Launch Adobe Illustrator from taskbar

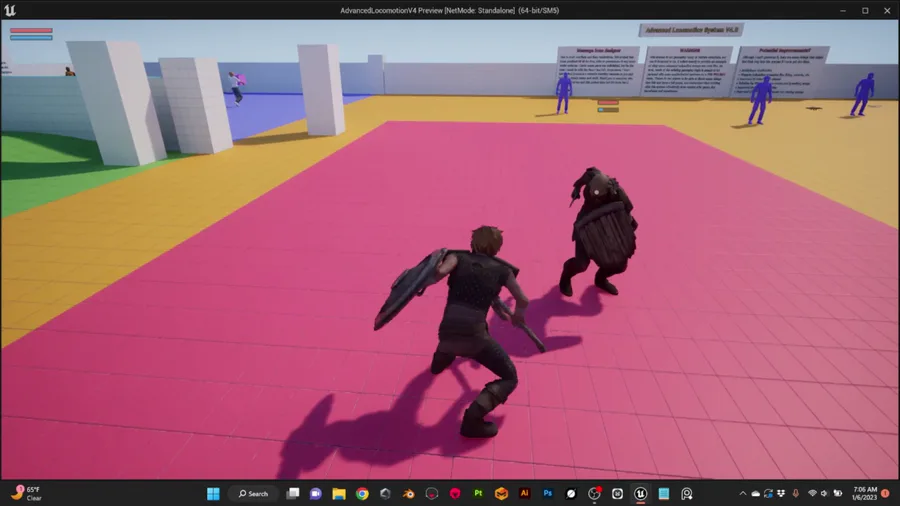[524, 493]
